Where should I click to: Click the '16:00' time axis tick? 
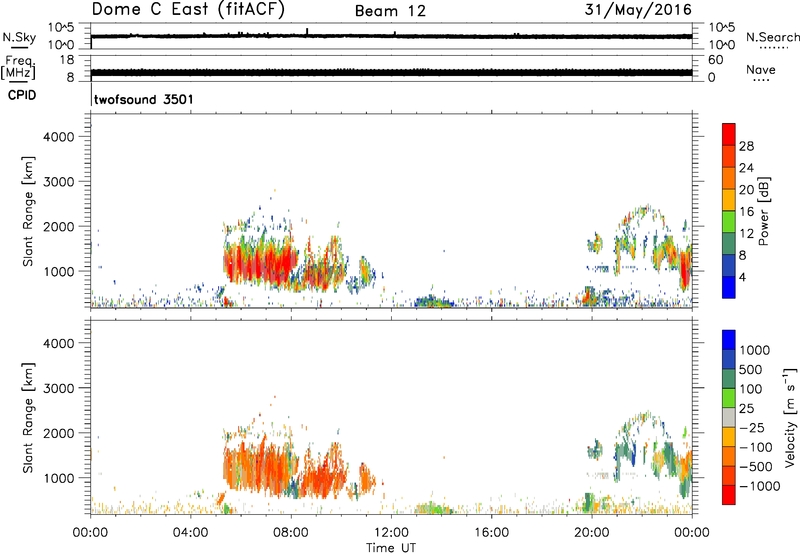coord(491,533)
